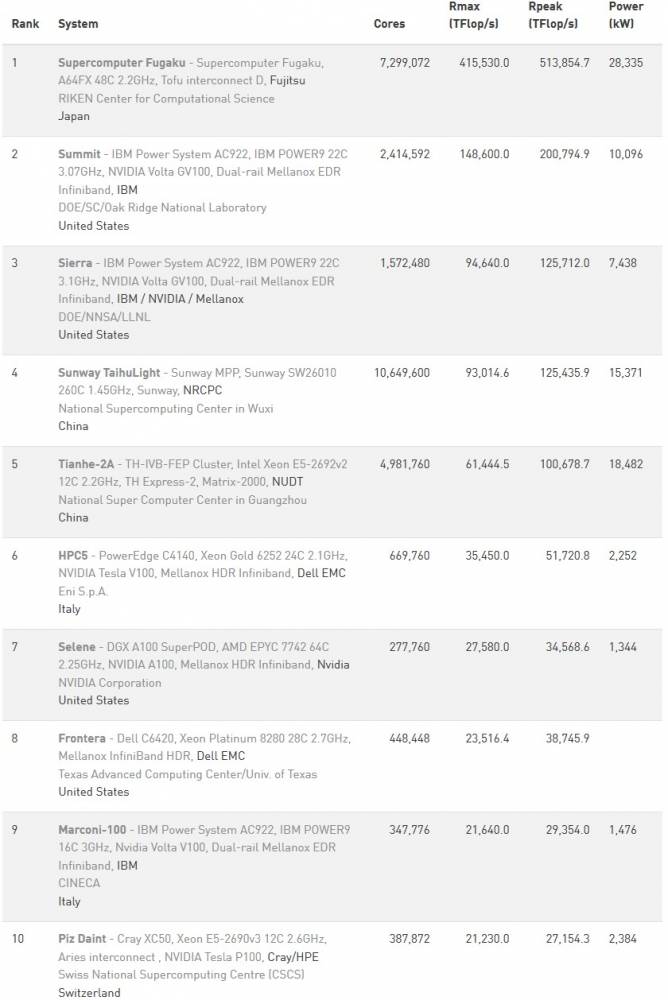This screenshot has height=1000, width=668.
Task: Click the Rank column header
Action: point(25,24)
